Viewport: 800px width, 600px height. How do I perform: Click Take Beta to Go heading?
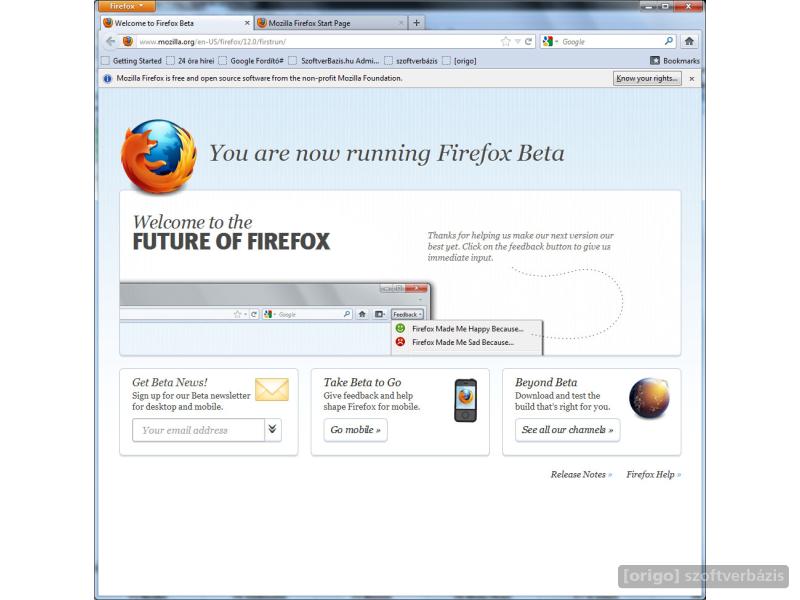tap(362, 382)
